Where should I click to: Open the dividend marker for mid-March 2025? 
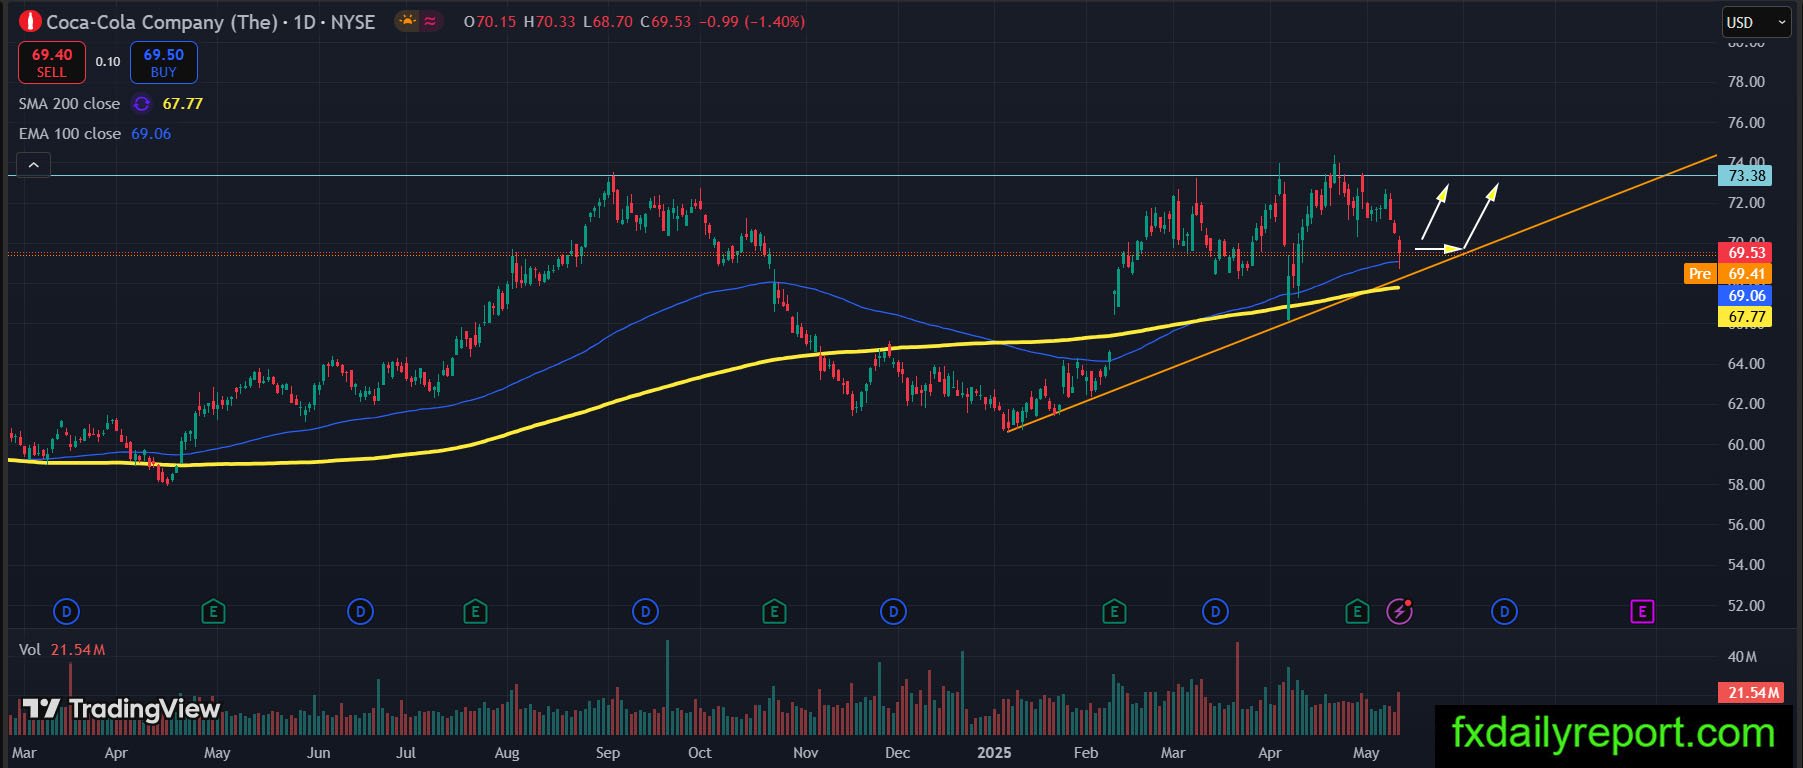1215,611
